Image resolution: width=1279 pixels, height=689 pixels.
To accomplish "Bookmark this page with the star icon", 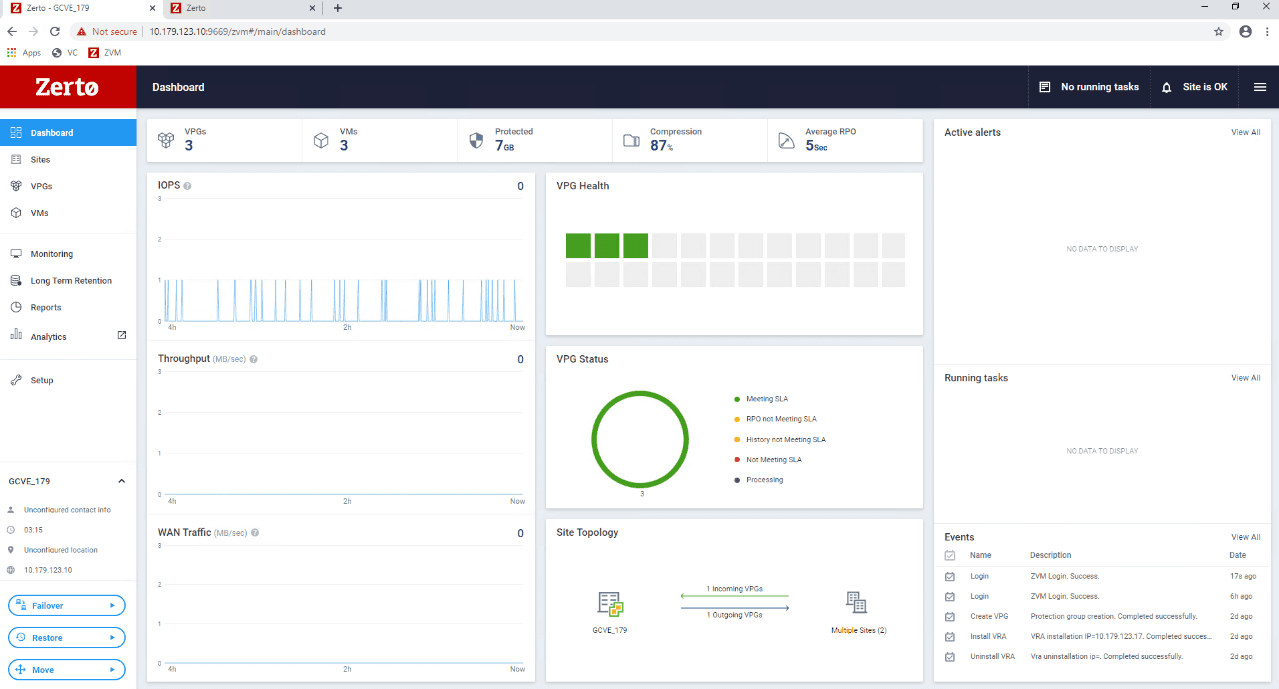I will click(x=1218, y=31).
